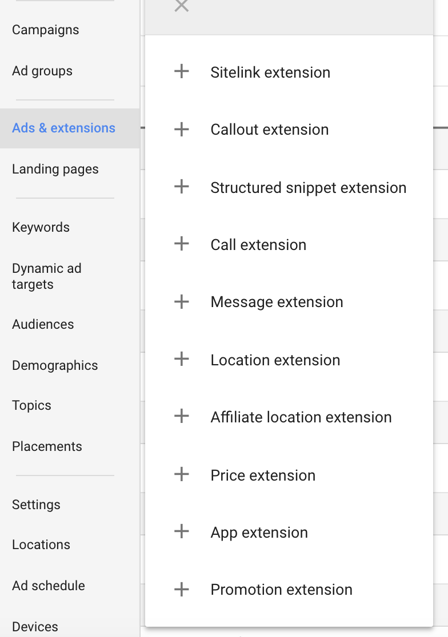Click the plus icon beside Price extension
Image resolution: width=448 pixels, height=637 pixels.
(182, 474)
